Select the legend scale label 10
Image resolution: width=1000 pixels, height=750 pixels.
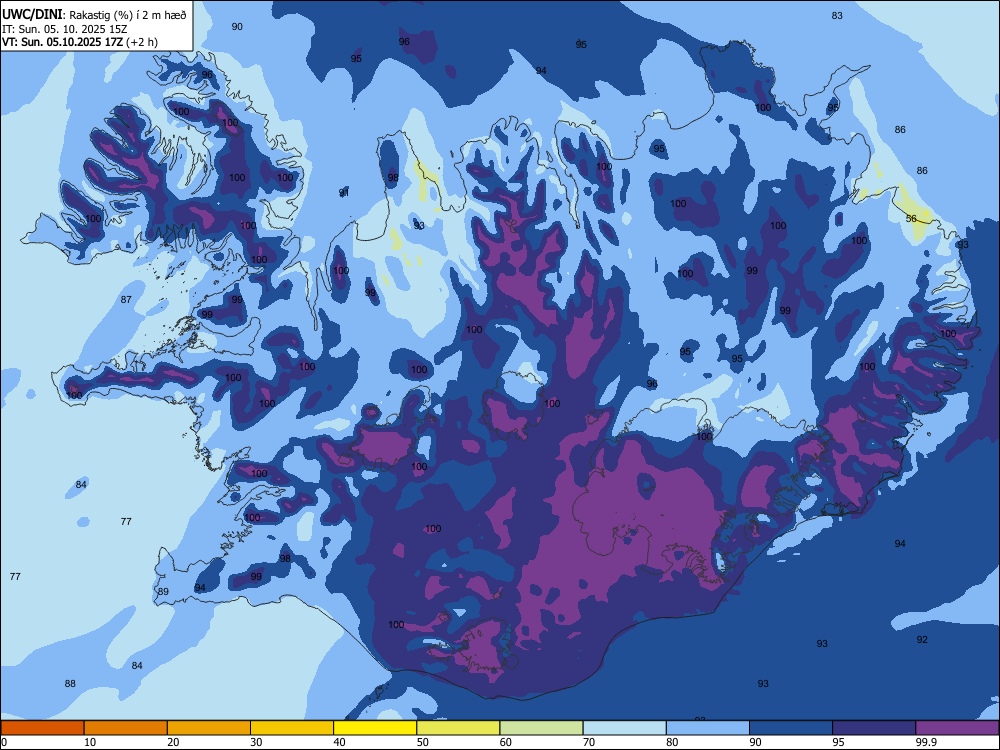click(90, 742)
